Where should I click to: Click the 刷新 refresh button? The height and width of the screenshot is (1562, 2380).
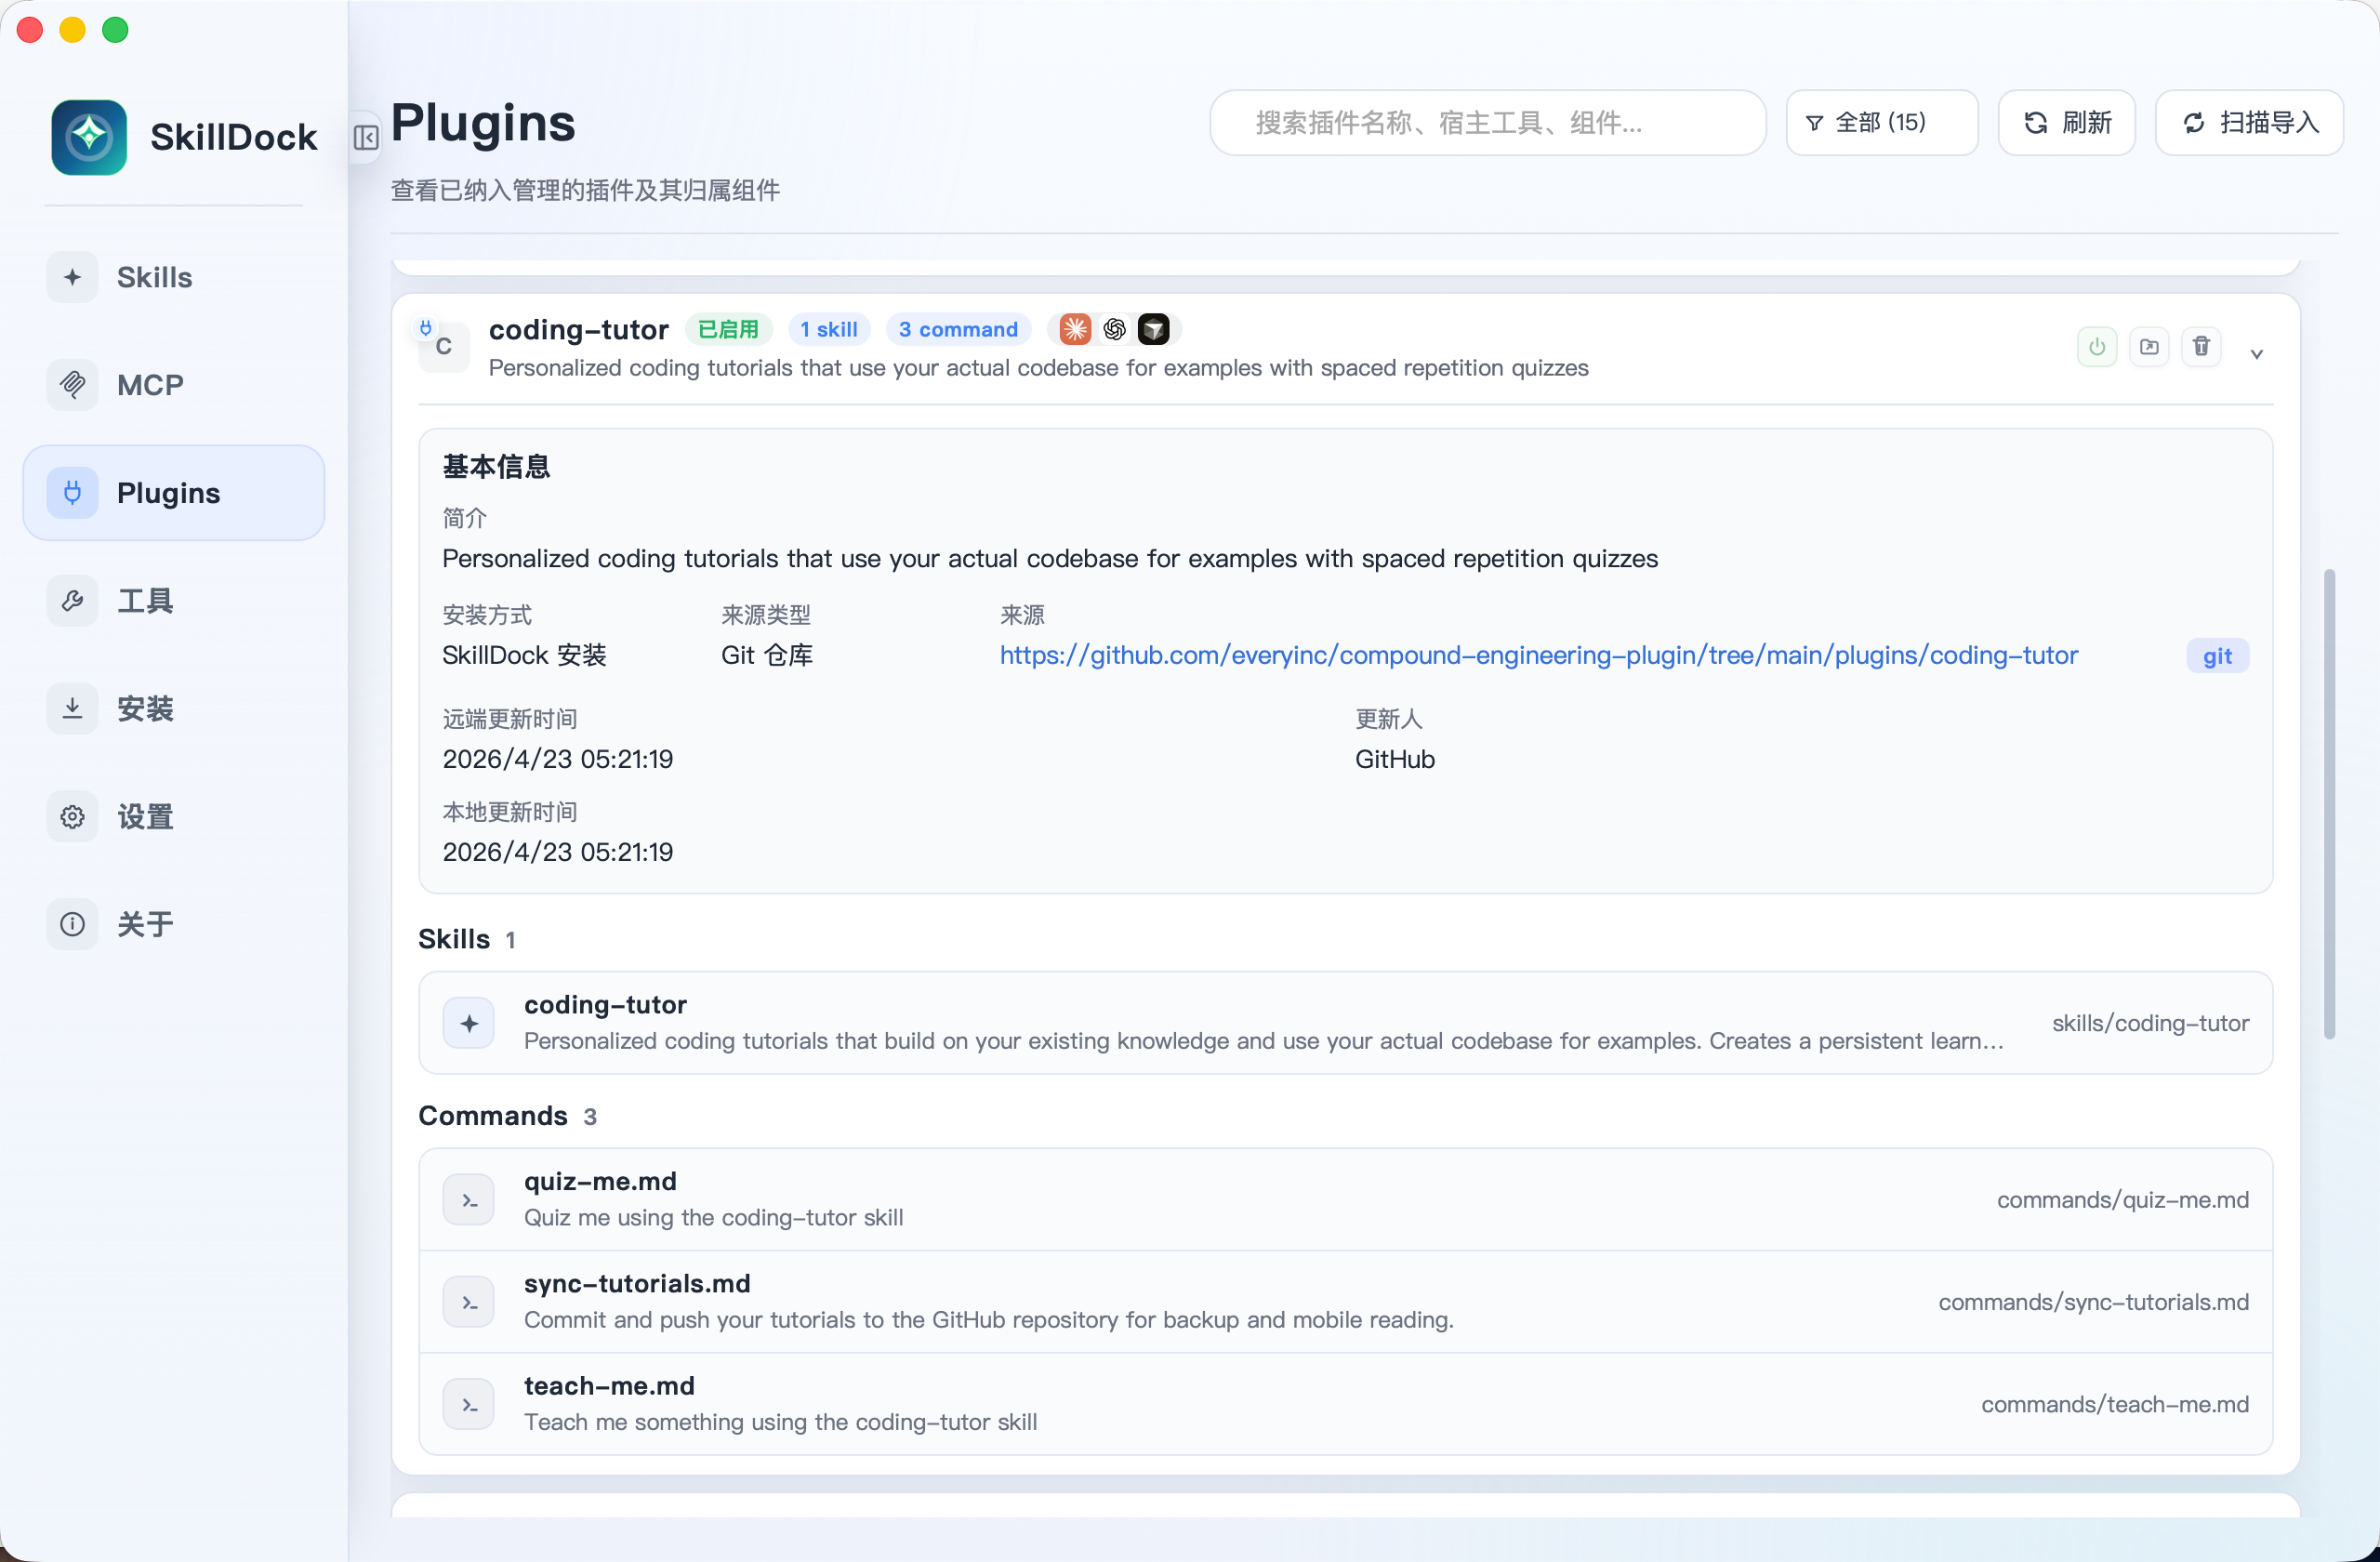[x=2066, y=123]
